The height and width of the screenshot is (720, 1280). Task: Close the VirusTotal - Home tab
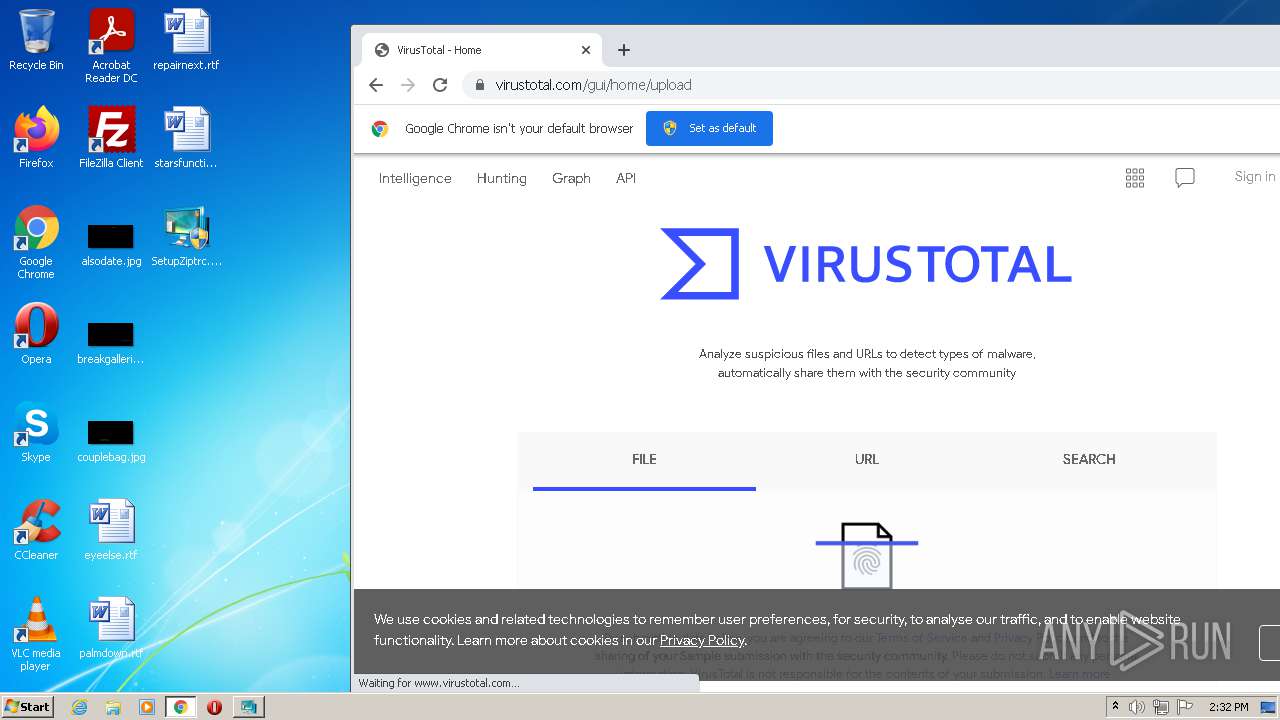point(586,50)
